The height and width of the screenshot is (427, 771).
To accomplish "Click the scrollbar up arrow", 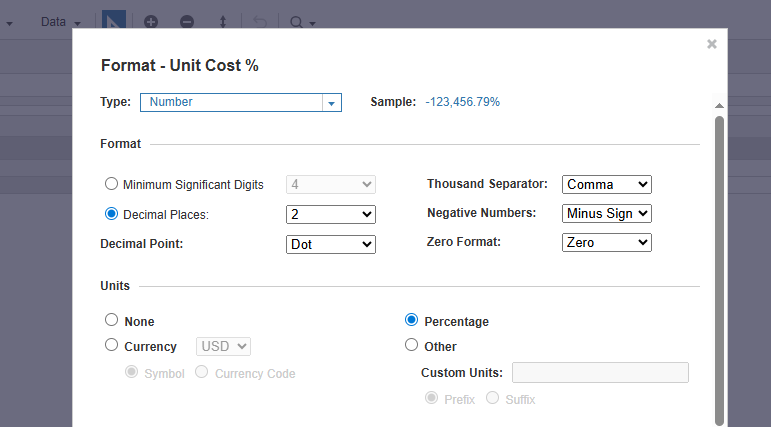I will 719,105.
